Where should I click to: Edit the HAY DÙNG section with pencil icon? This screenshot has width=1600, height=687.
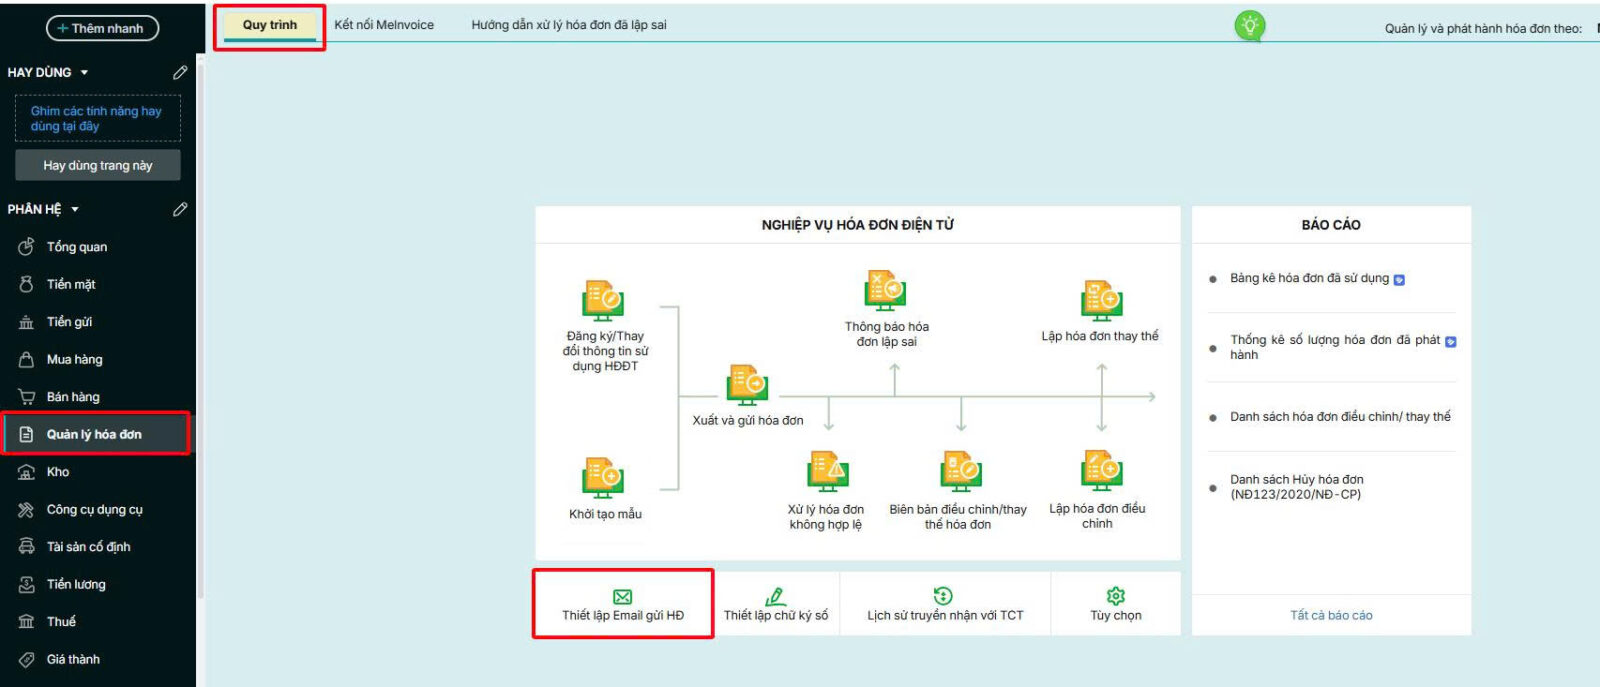180,72
